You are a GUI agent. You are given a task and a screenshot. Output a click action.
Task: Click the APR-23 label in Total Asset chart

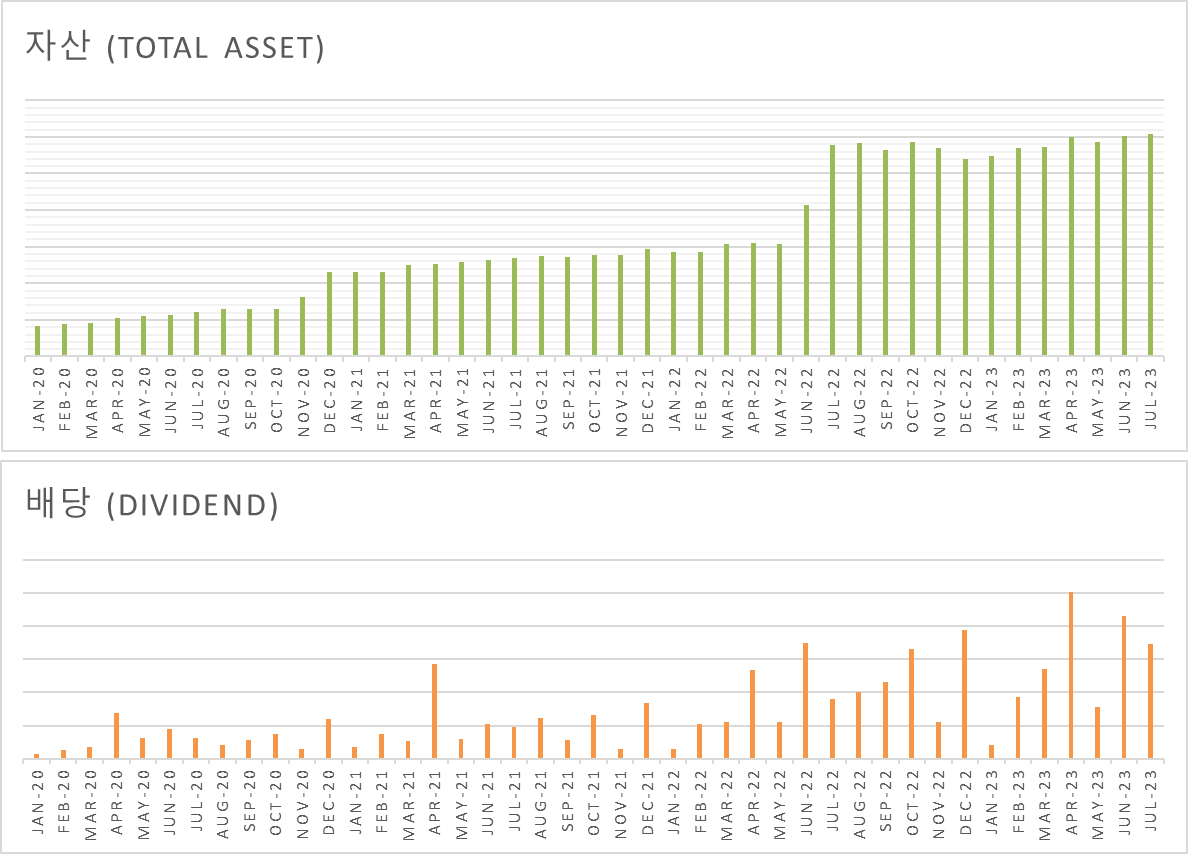(x=1072, y=400)
